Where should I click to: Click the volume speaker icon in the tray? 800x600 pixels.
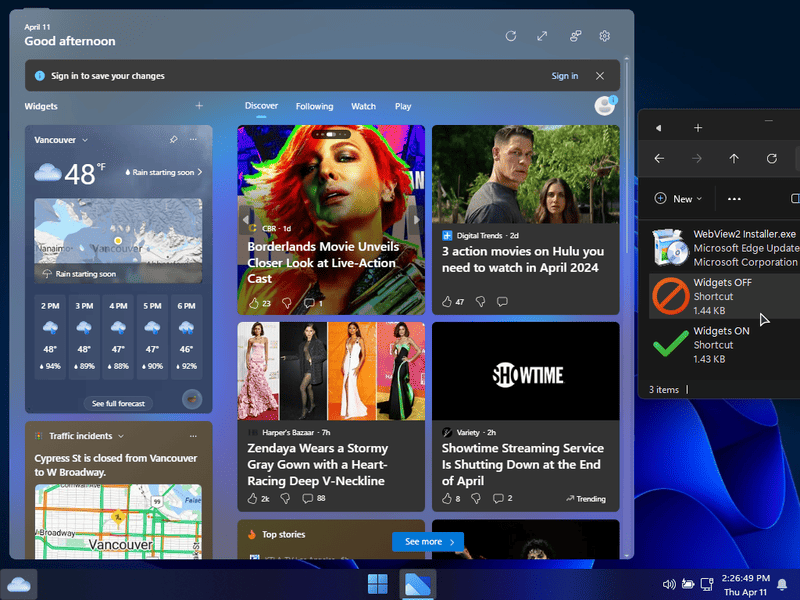click(x=669, y=585)
